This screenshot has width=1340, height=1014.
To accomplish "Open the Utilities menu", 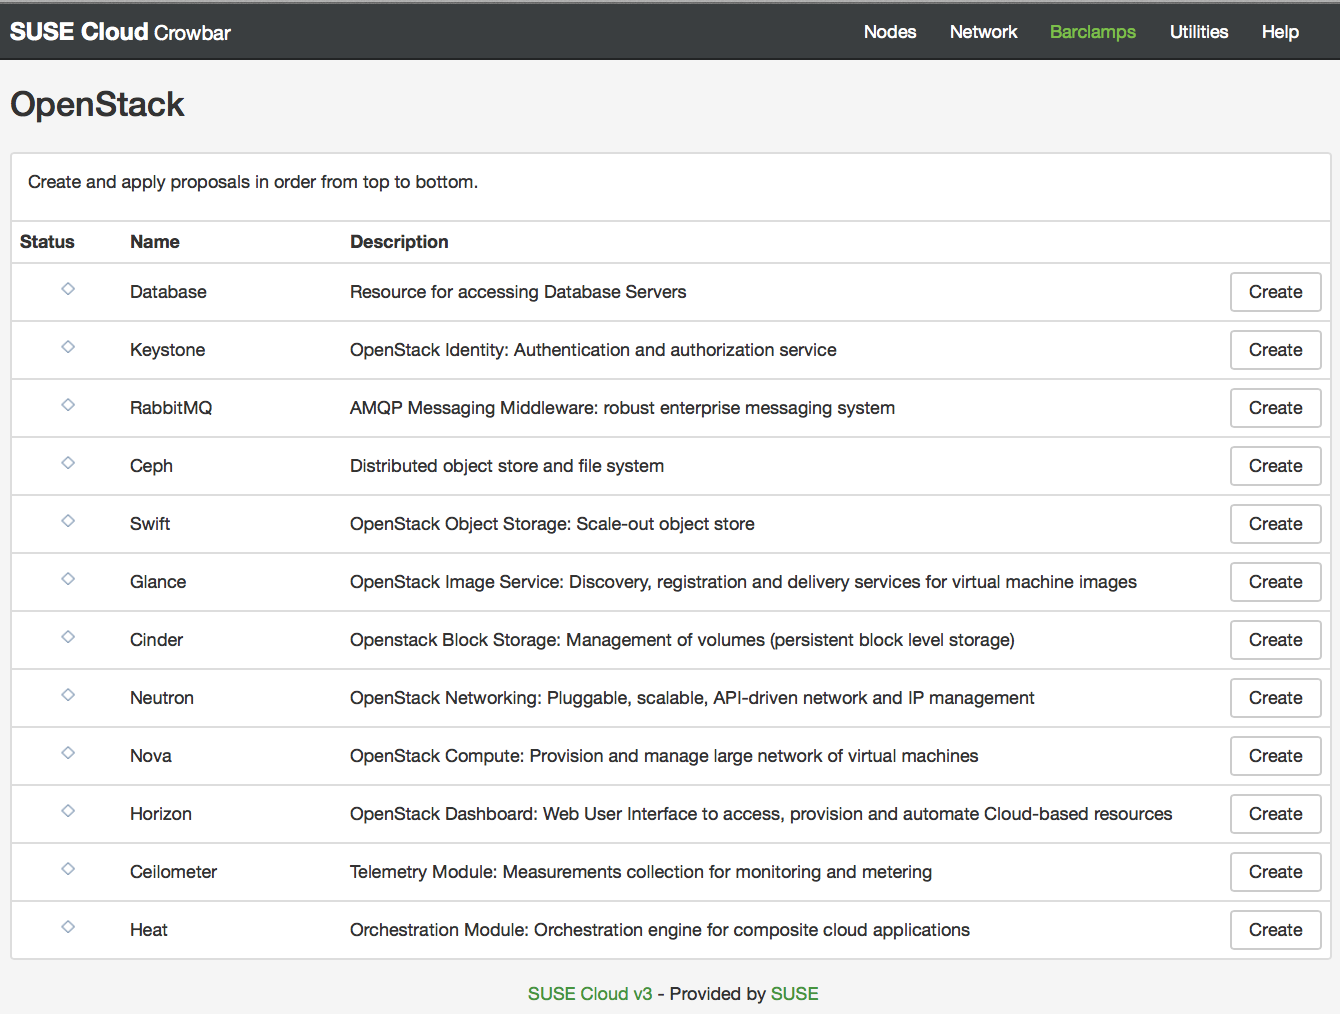I will coord(1198,32).
